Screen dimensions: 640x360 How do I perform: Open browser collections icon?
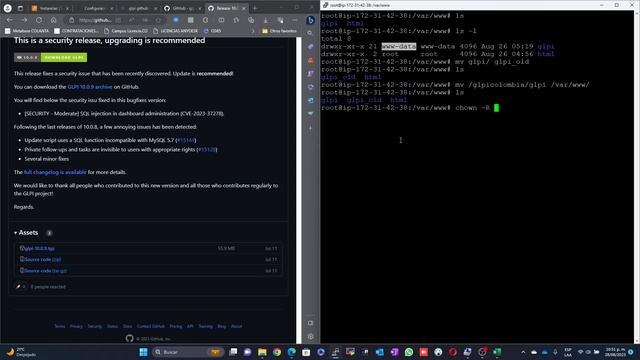click(x=251, y=20)
